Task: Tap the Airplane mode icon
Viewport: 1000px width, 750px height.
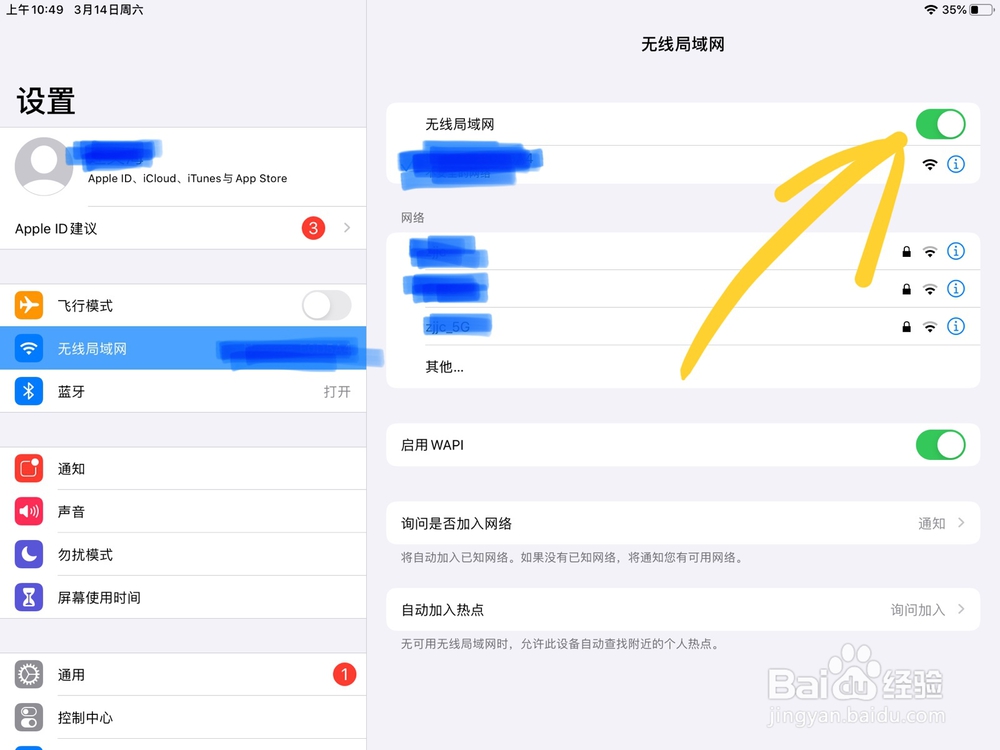Action: coord(29,305)
